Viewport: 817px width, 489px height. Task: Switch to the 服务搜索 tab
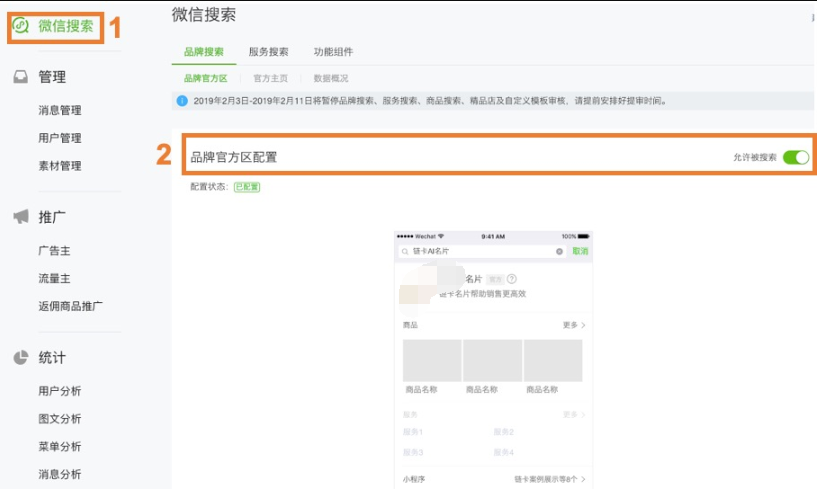(268, 52)
